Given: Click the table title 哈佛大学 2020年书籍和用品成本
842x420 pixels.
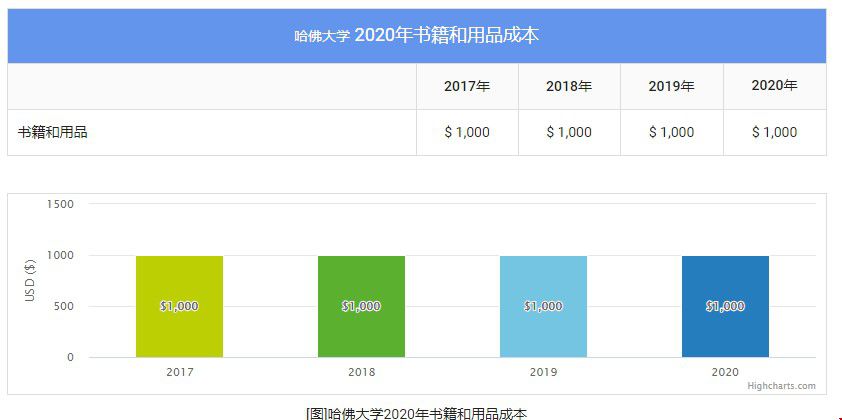Looking at the screenshot, I should pyautogui.click(x=417, y=35).
